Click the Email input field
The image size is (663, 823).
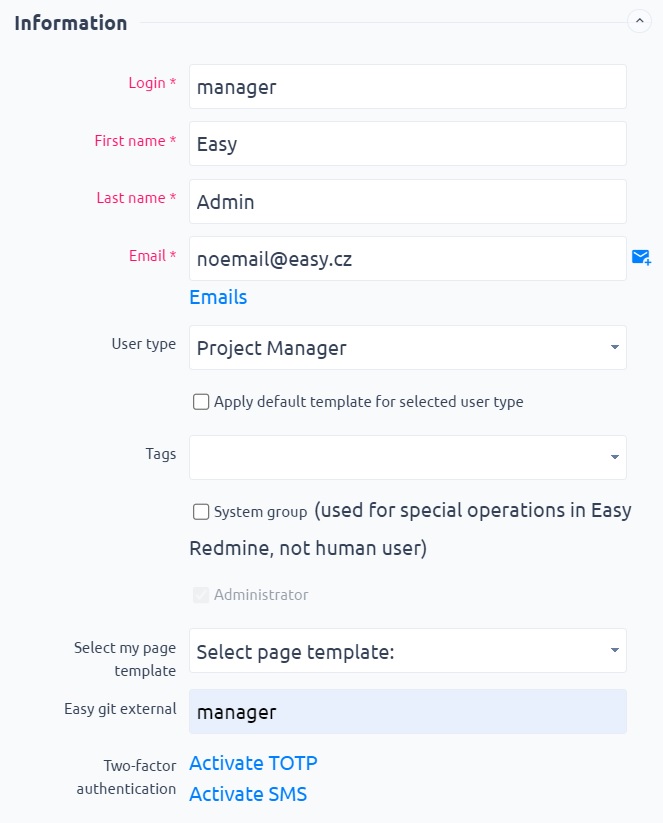point(408,259)
